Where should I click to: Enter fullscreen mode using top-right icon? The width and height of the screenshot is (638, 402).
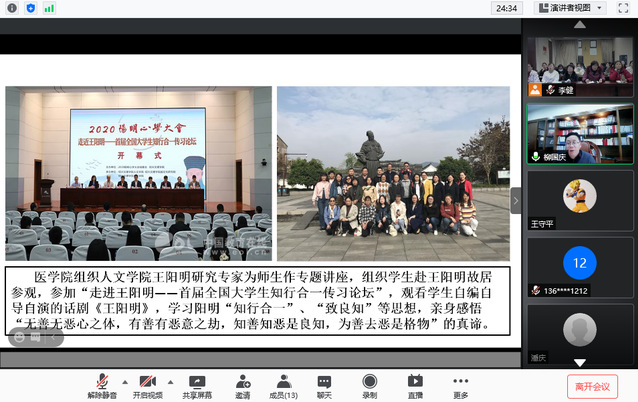coord(625,8)
